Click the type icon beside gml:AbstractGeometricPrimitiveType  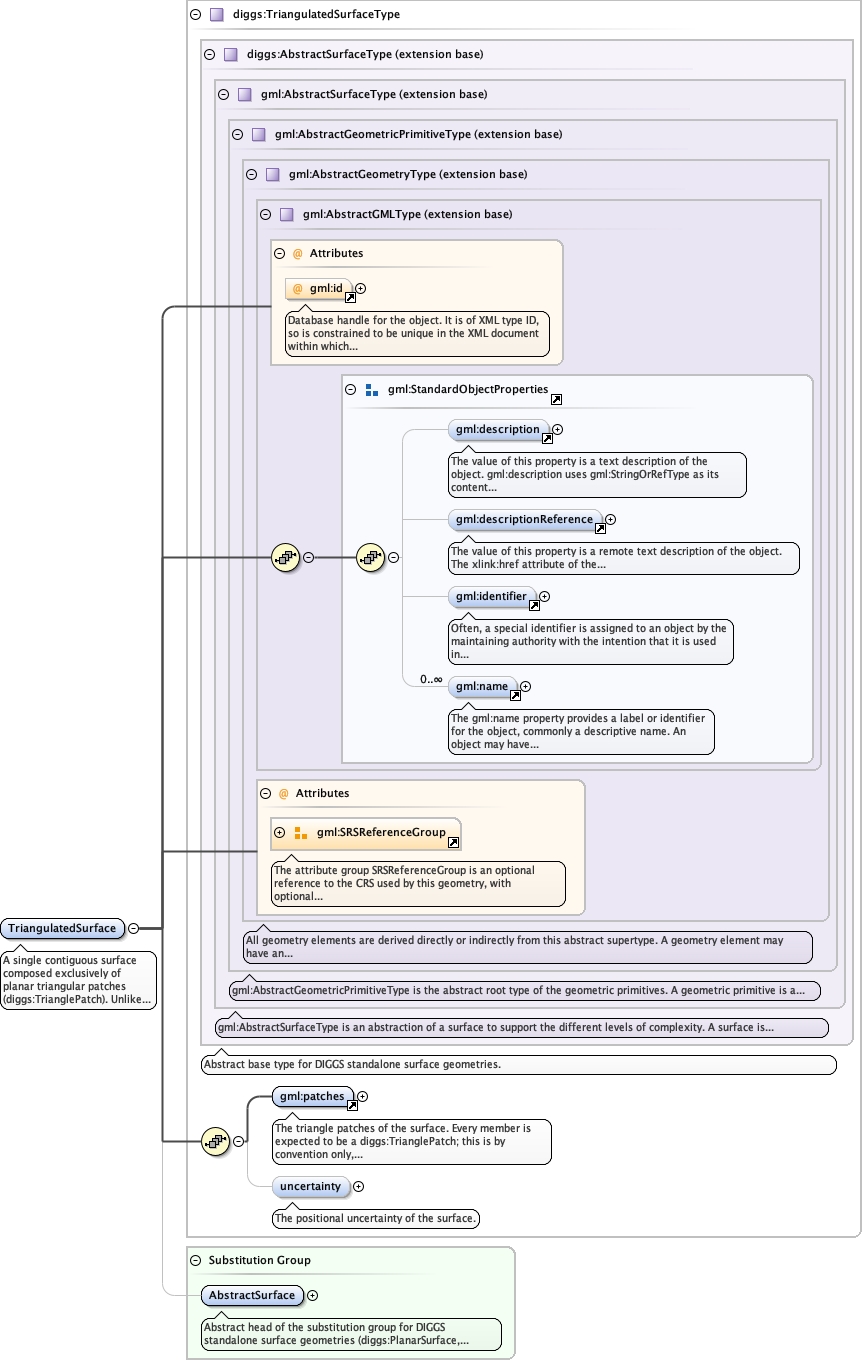[258, 134]
